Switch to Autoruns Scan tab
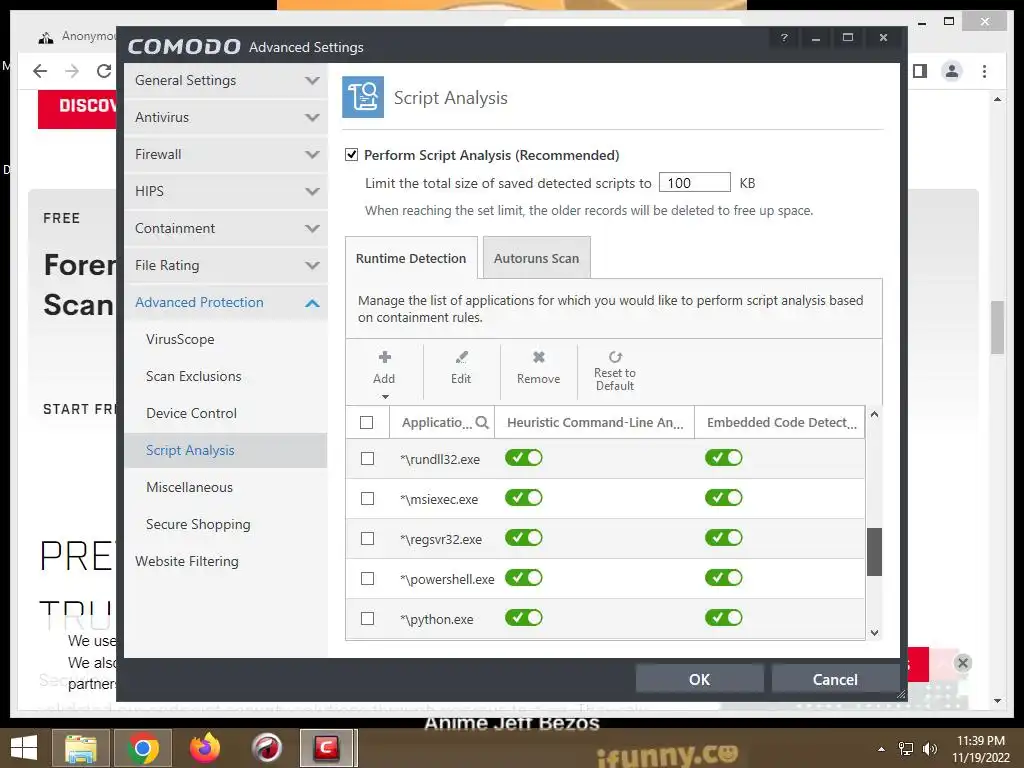 [x=536, y=258]
